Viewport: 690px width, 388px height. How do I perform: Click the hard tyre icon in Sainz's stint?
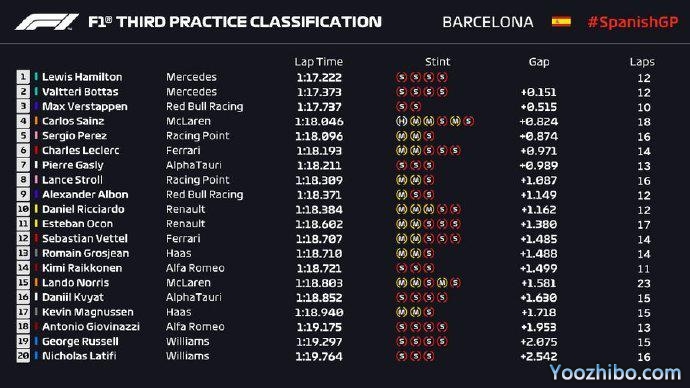pyautogui.click(x=401, y=121)
